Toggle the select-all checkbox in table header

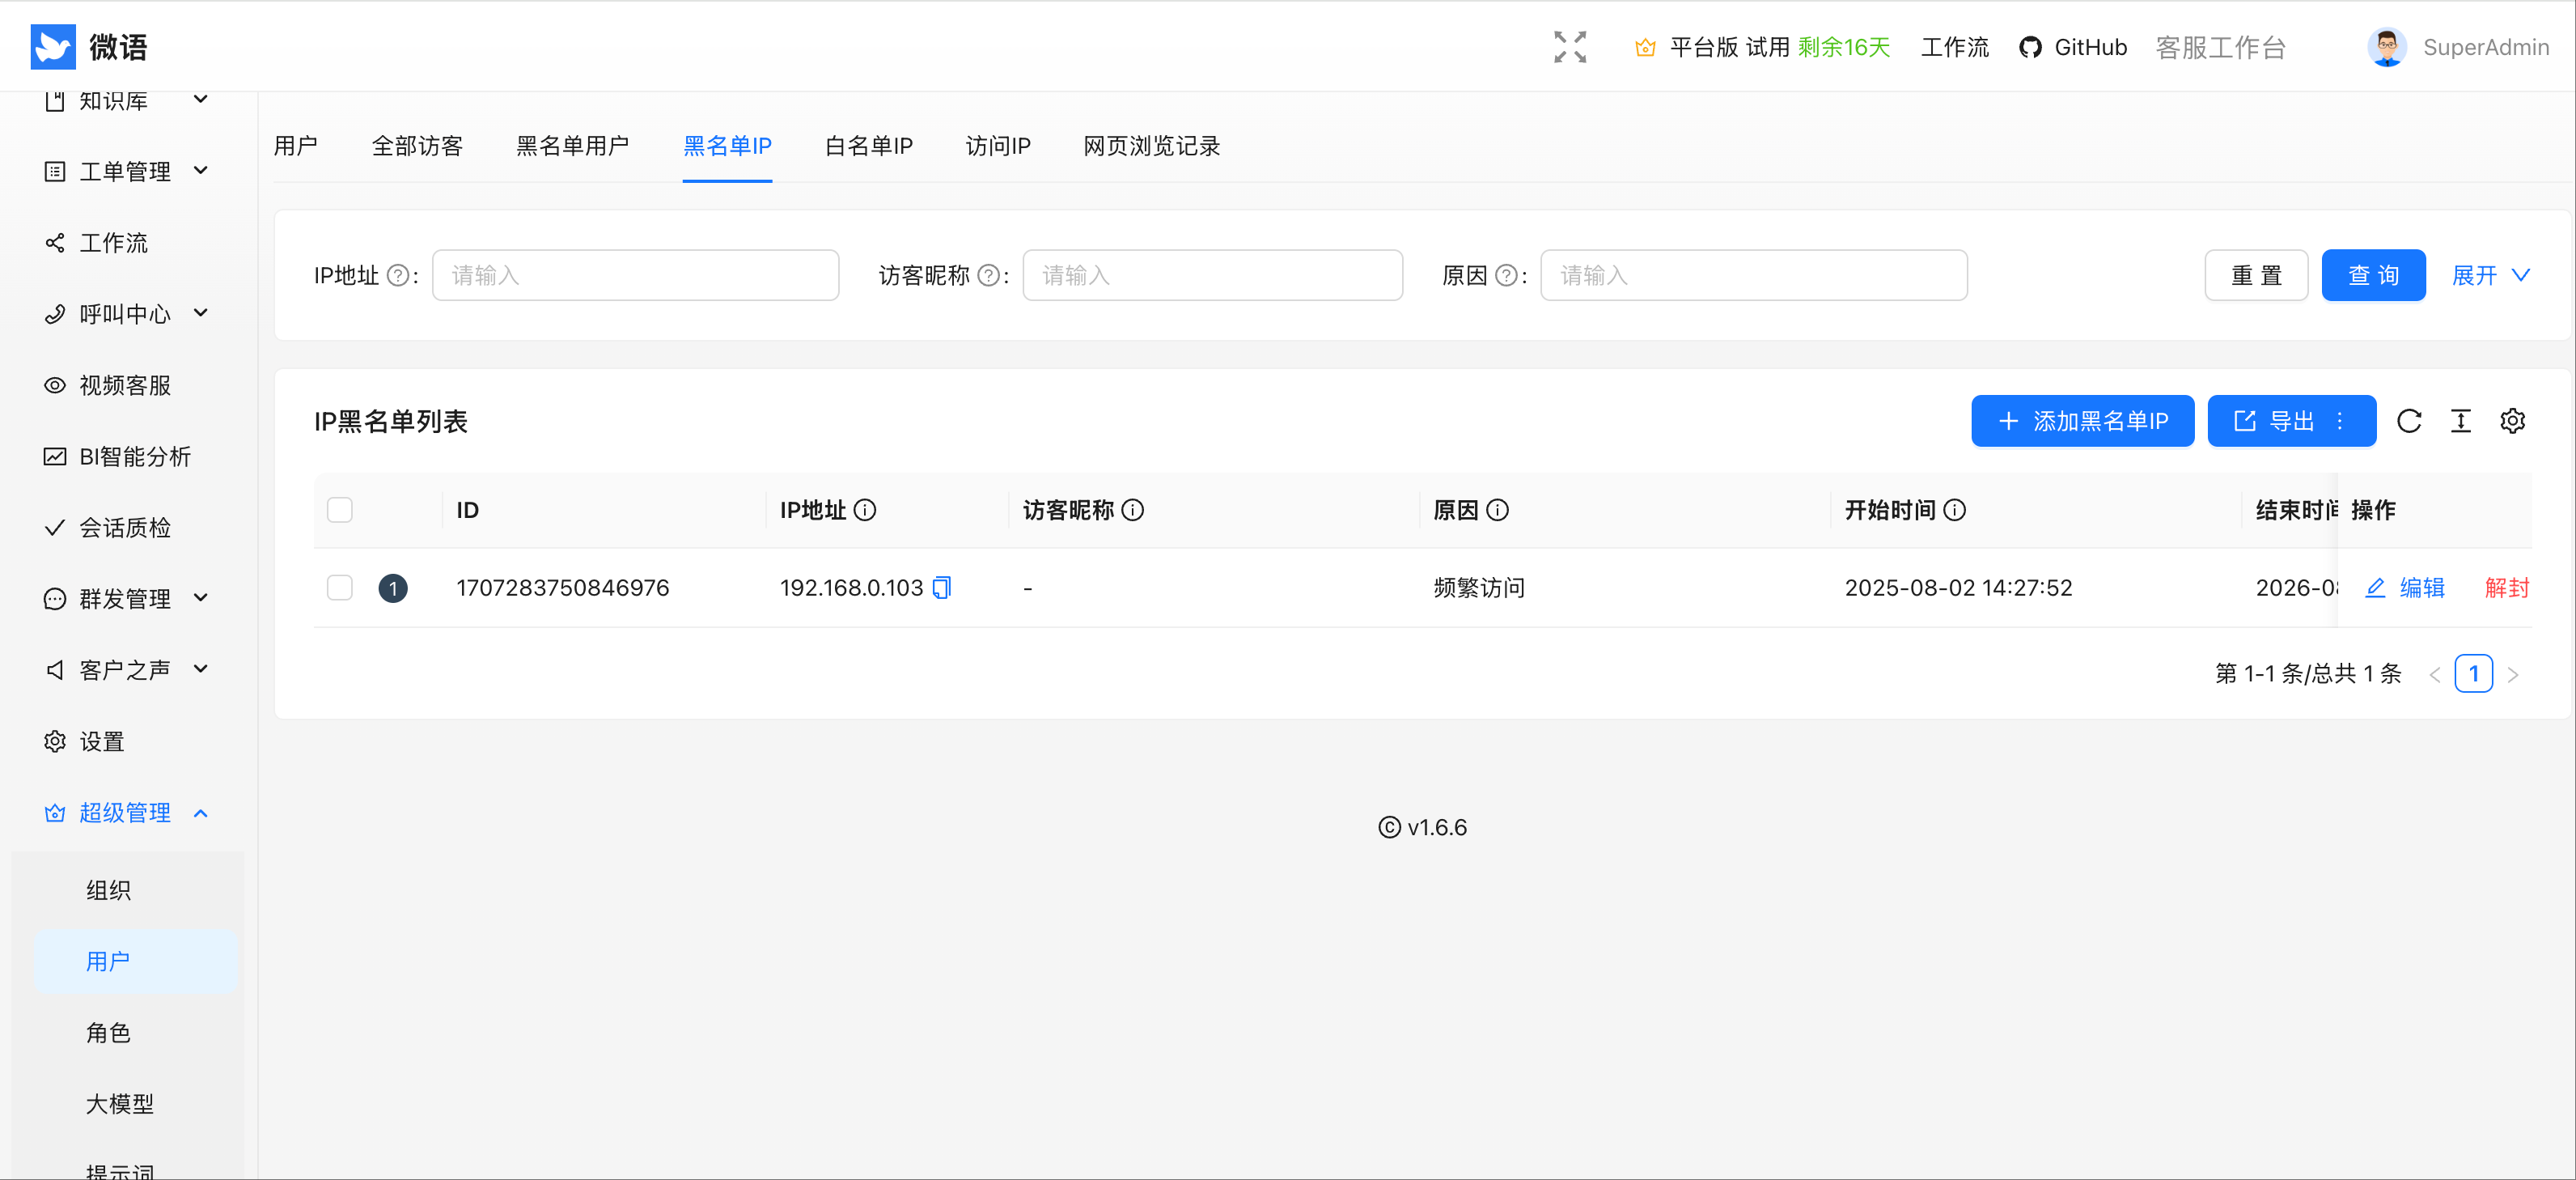pos(340,510)
